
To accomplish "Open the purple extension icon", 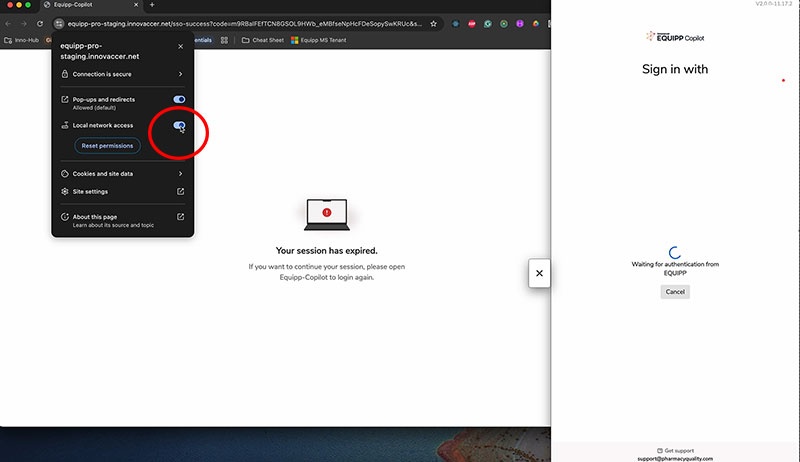I will coord(520,23).
